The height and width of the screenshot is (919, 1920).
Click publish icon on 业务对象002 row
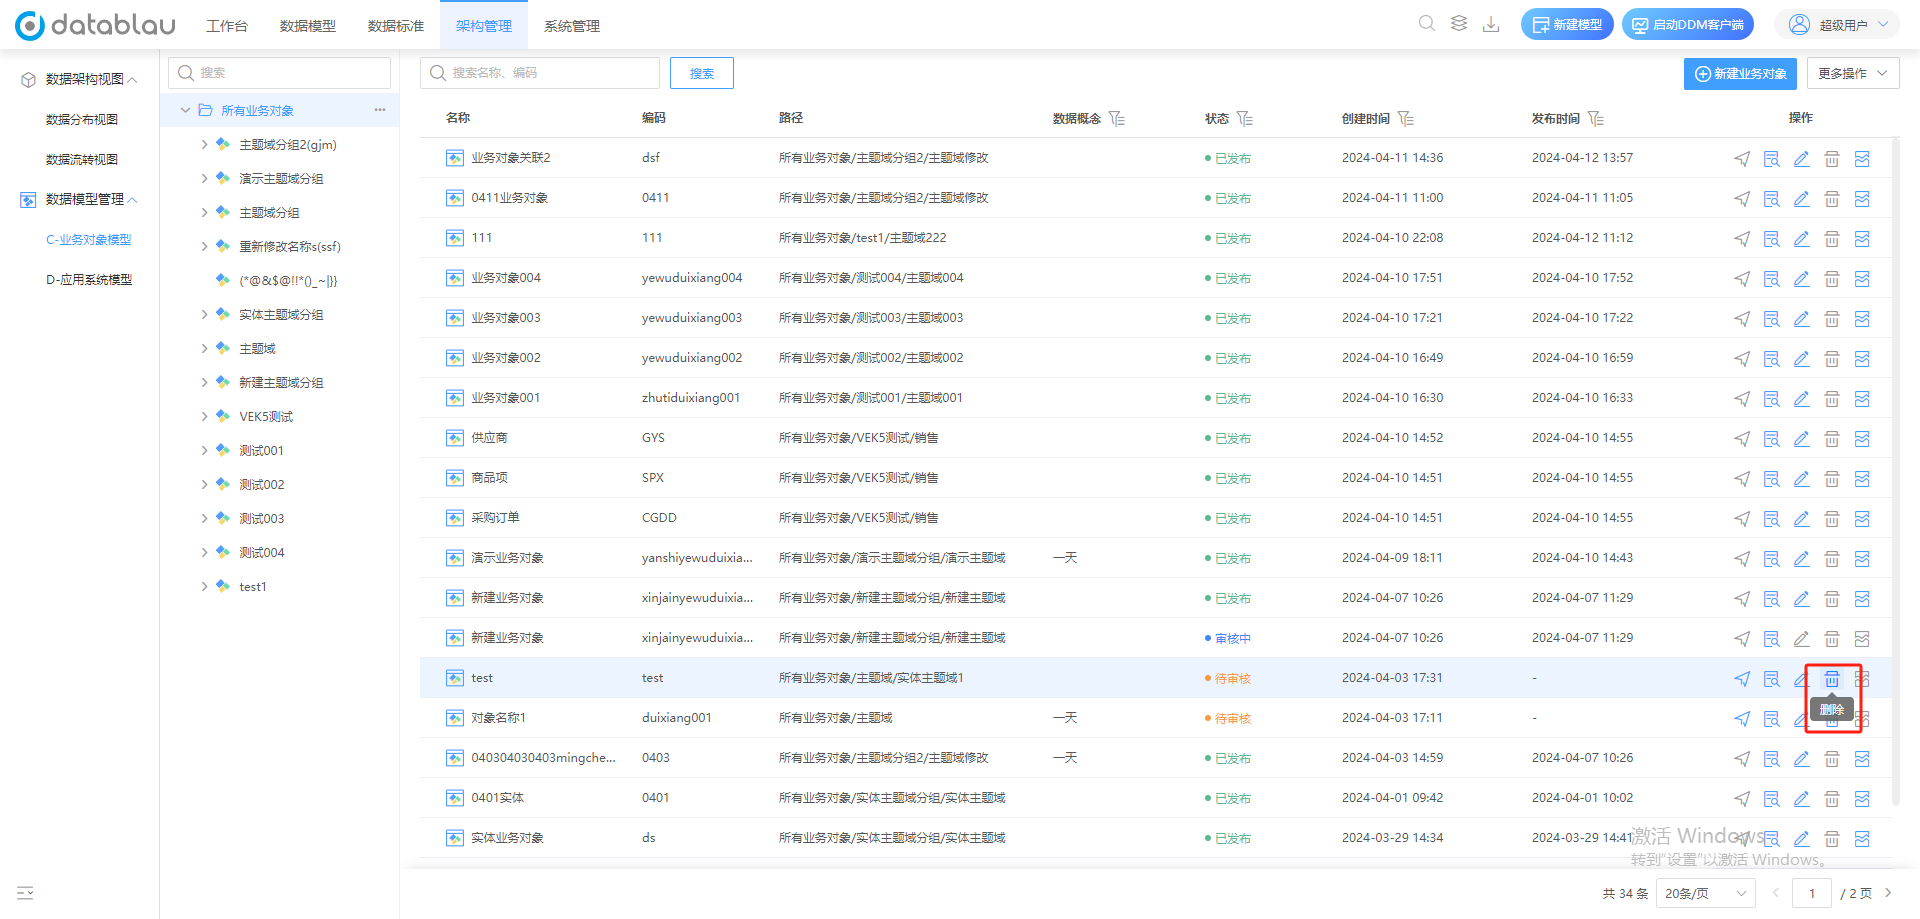pos(1742,359)
